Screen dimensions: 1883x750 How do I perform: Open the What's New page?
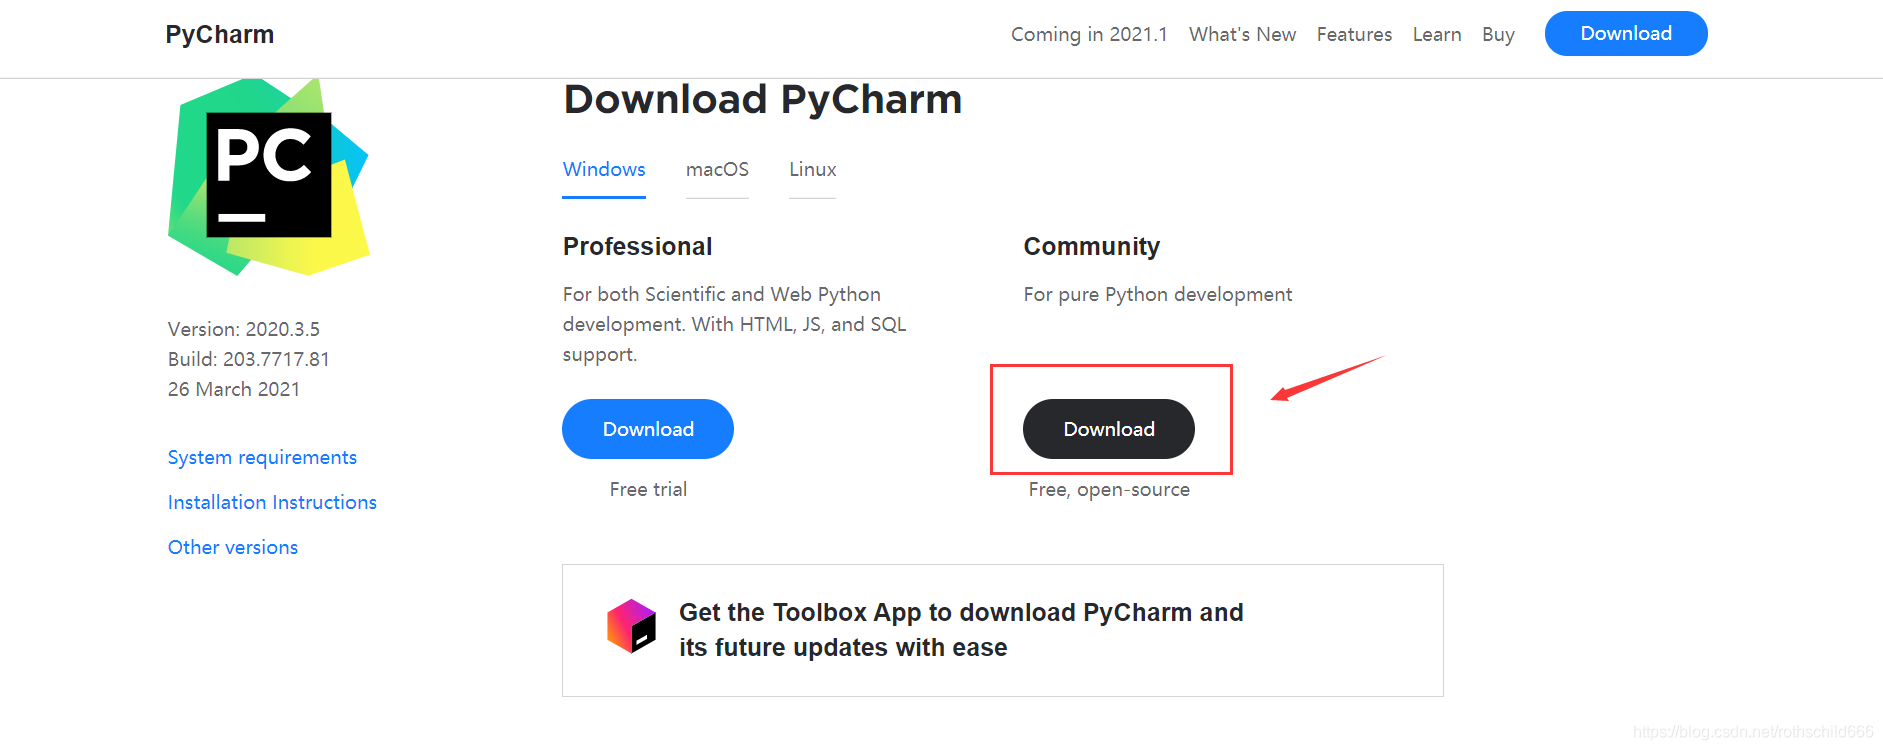(1242, 35)
